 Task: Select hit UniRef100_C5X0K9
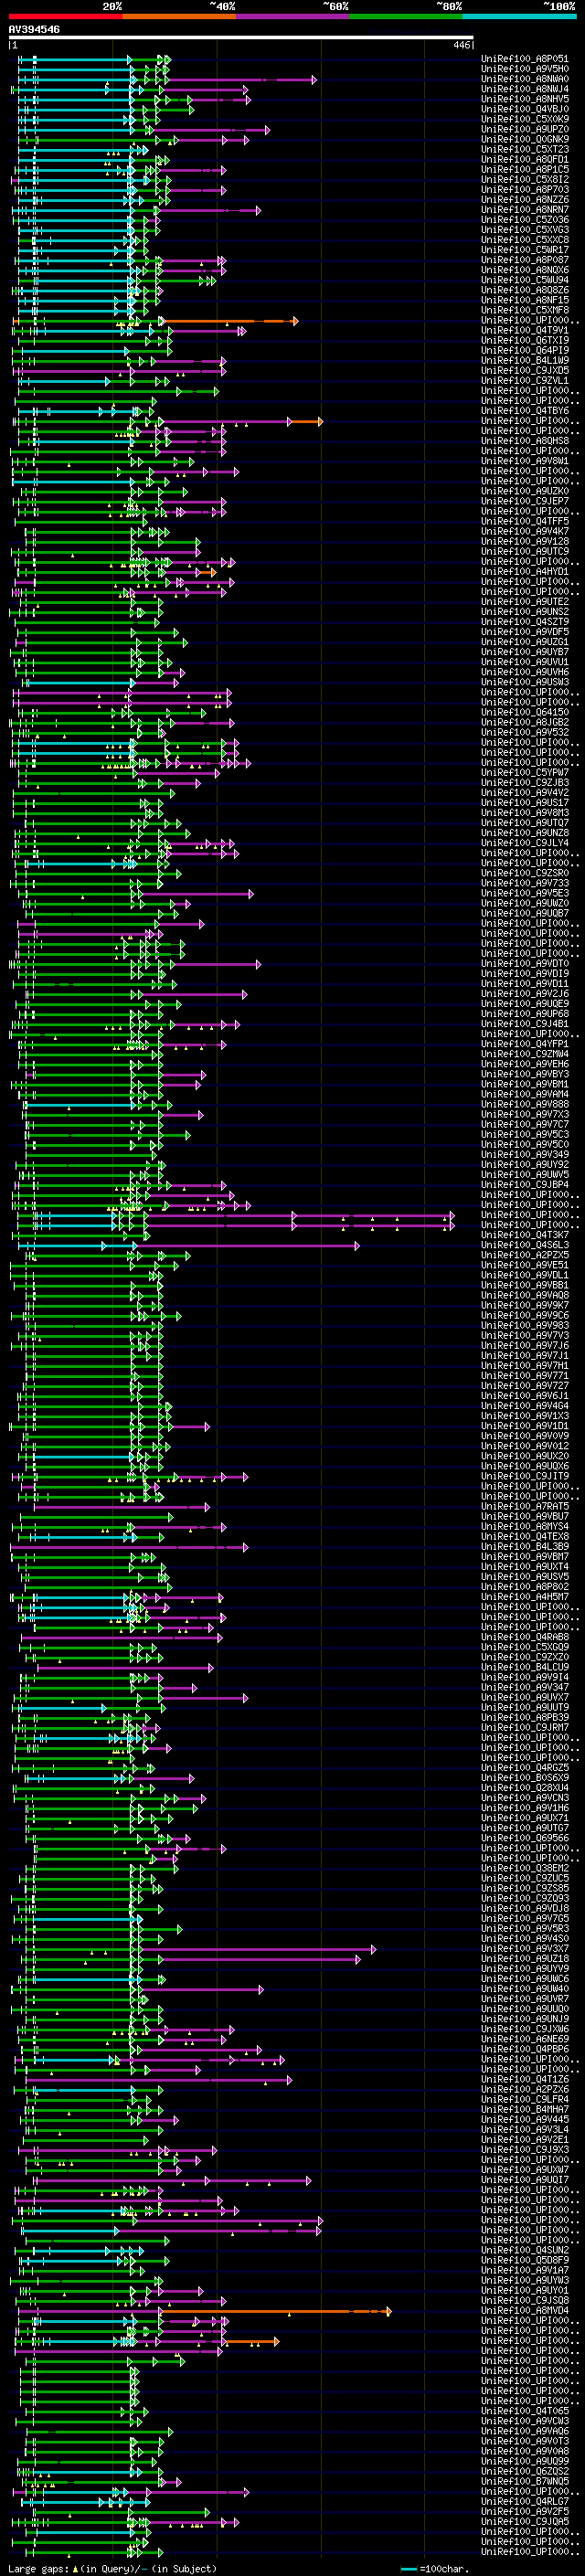coord(525,119)
